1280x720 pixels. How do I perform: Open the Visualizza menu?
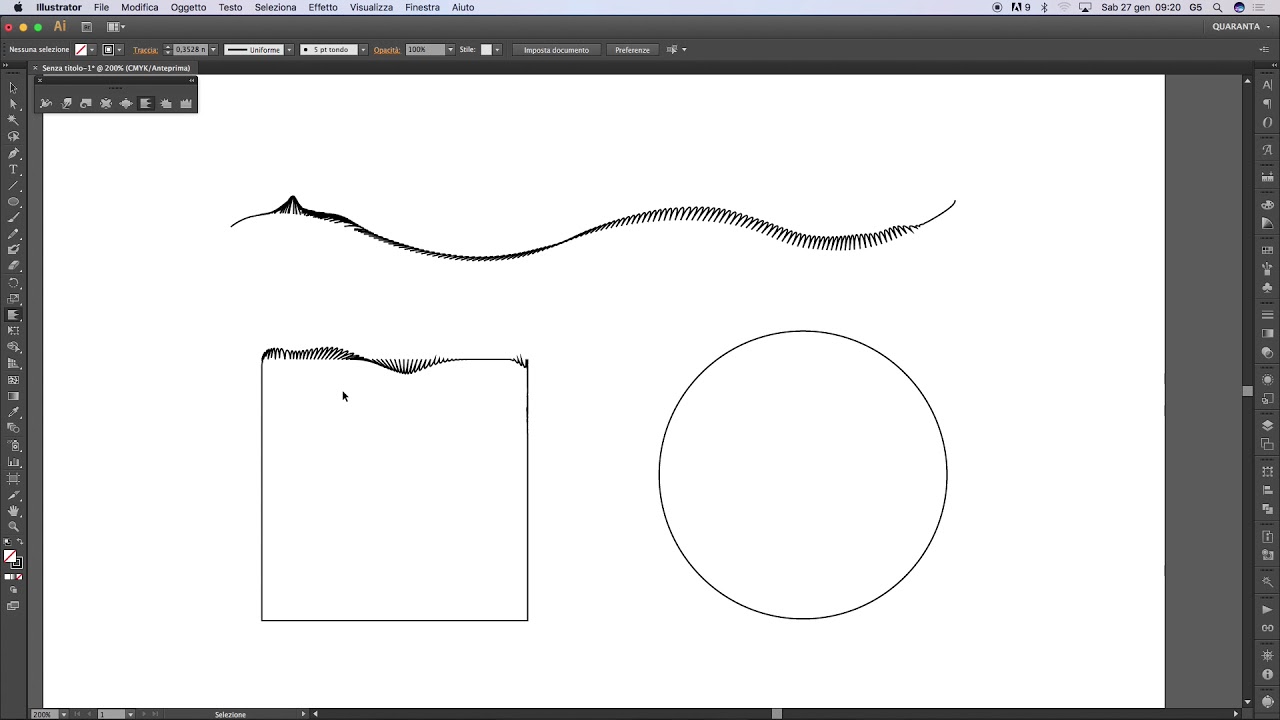371,7
